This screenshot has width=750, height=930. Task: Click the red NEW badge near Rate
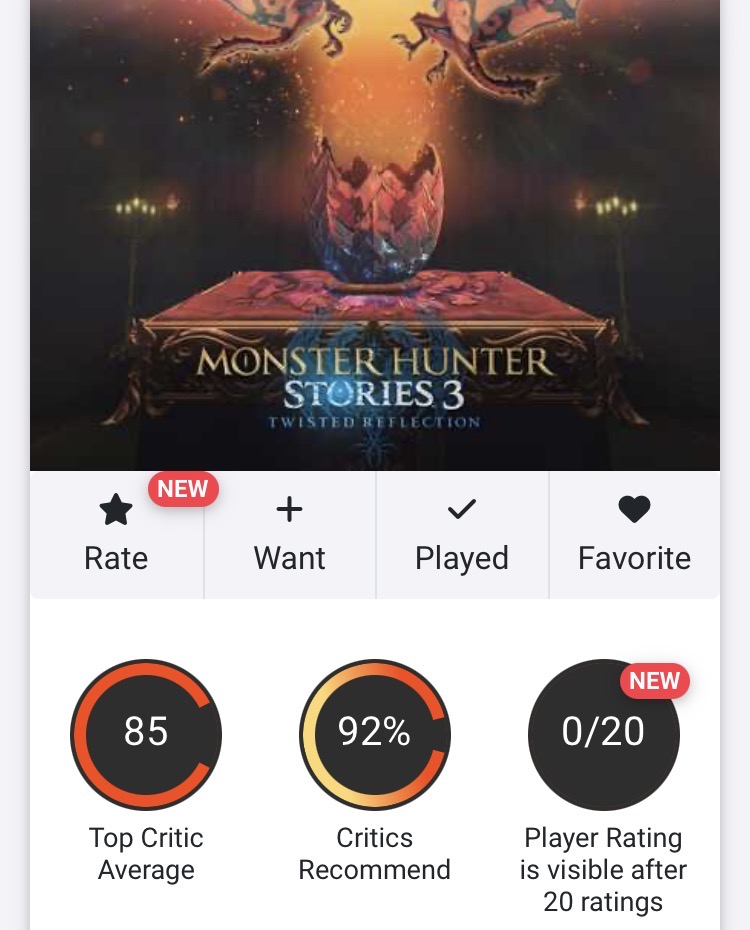click(183, 489)
